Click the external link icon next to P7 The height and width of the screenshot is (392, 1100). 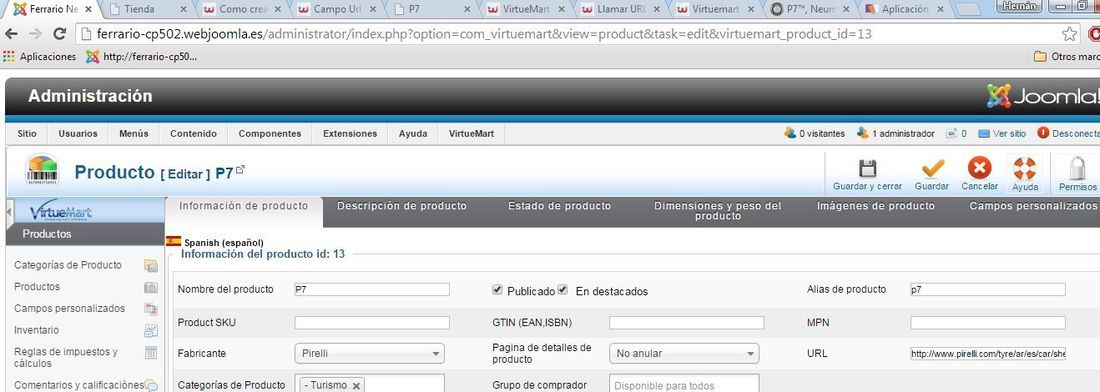240,170
